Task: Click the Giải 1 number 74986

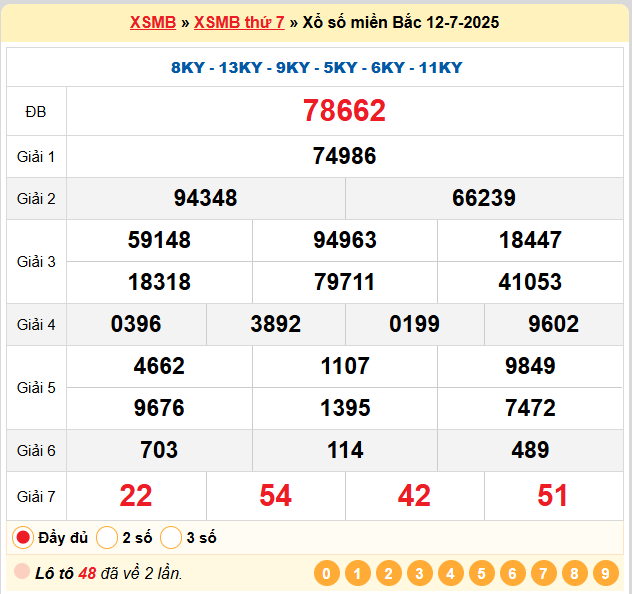Action: tap(345, 156)
